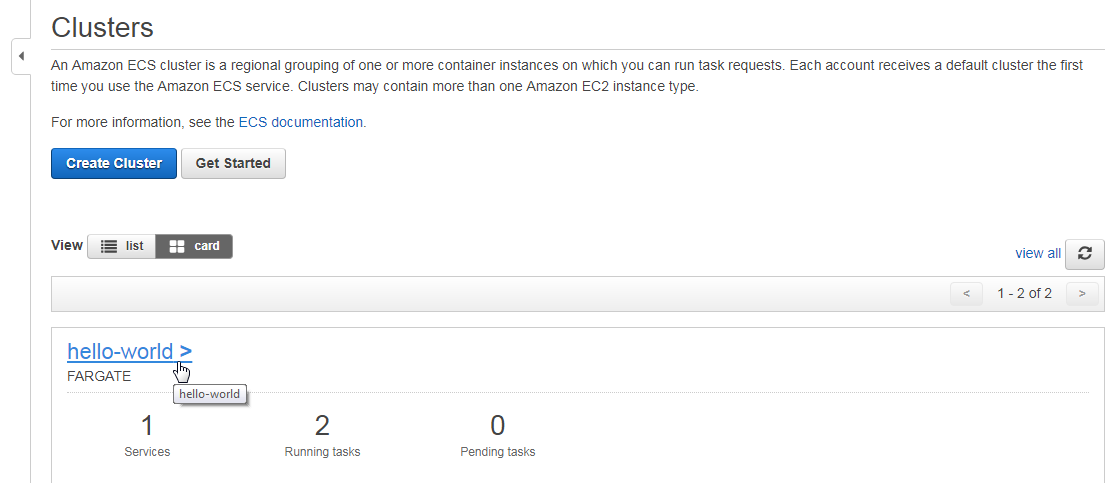Click the view all link

[x=1037, y=253]
